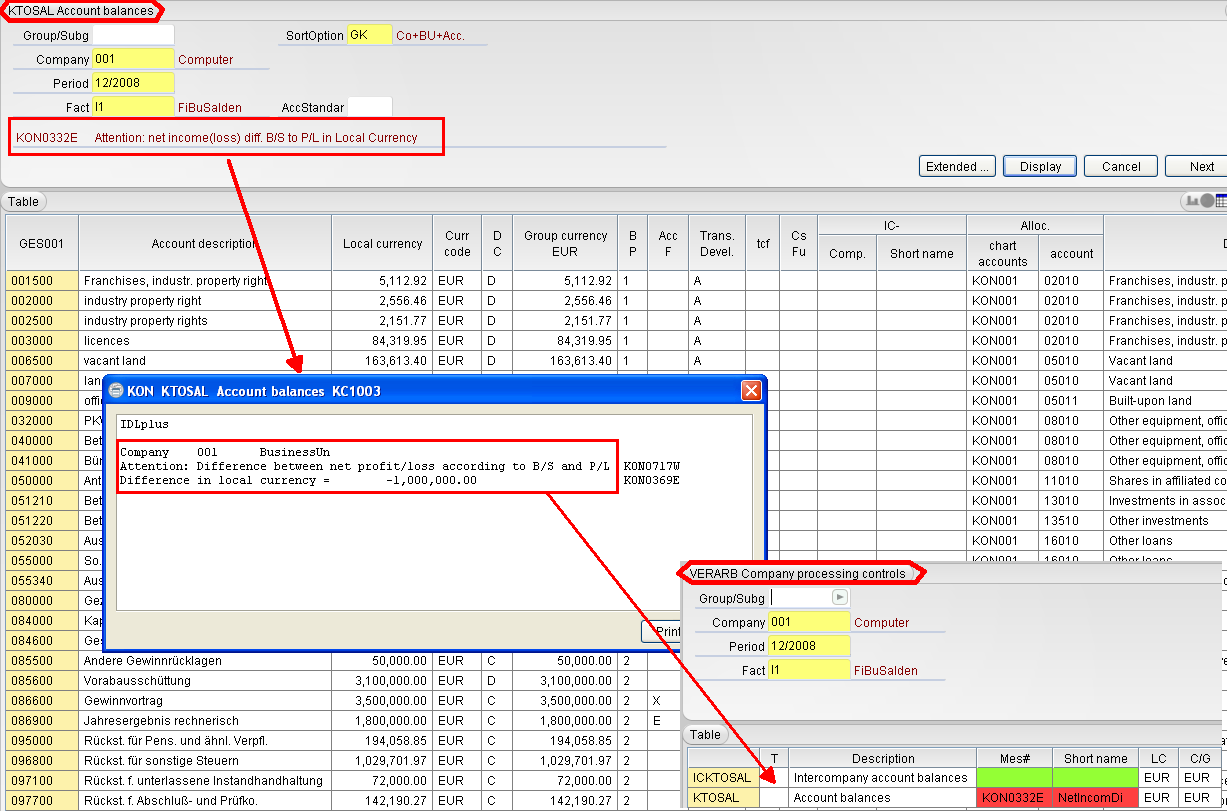Focus the empty AccStandar field
The image size is (1227, 811).
pyautogui.click(x=370, y=107)
